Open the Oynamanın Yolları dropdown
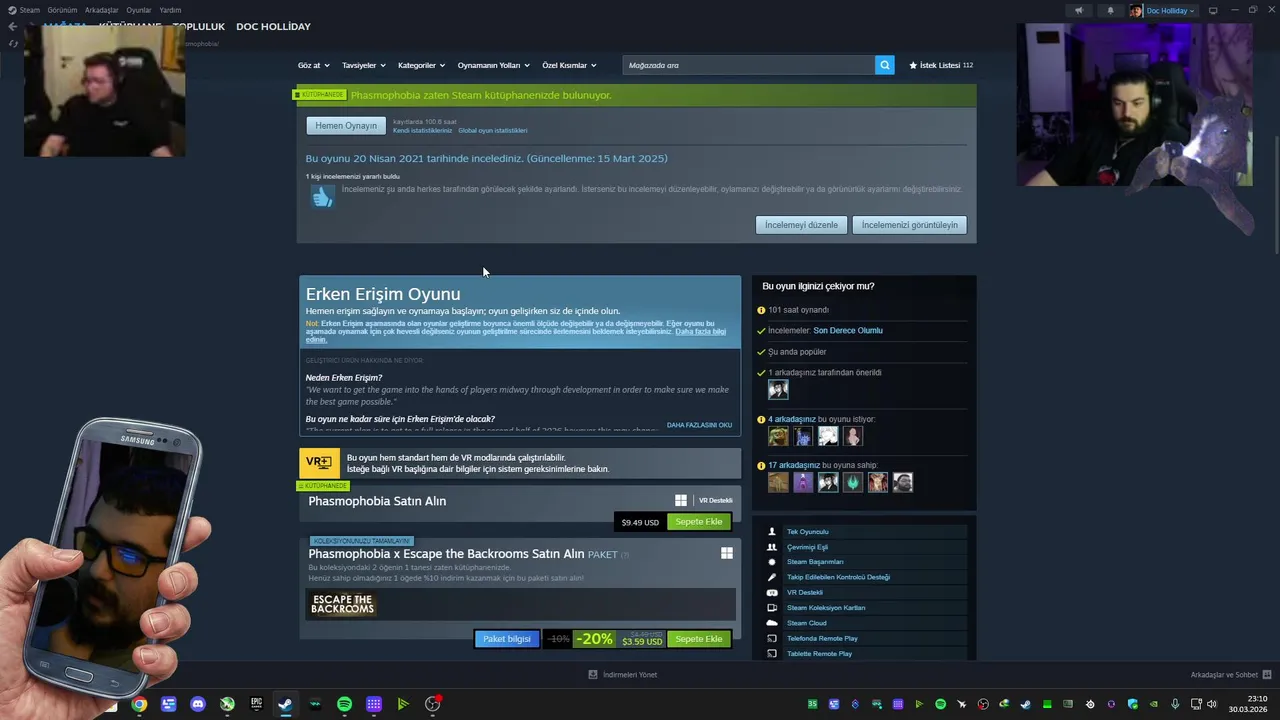Image resolution: width=1280 pixels, height=720 pixels. coord(493,65)
